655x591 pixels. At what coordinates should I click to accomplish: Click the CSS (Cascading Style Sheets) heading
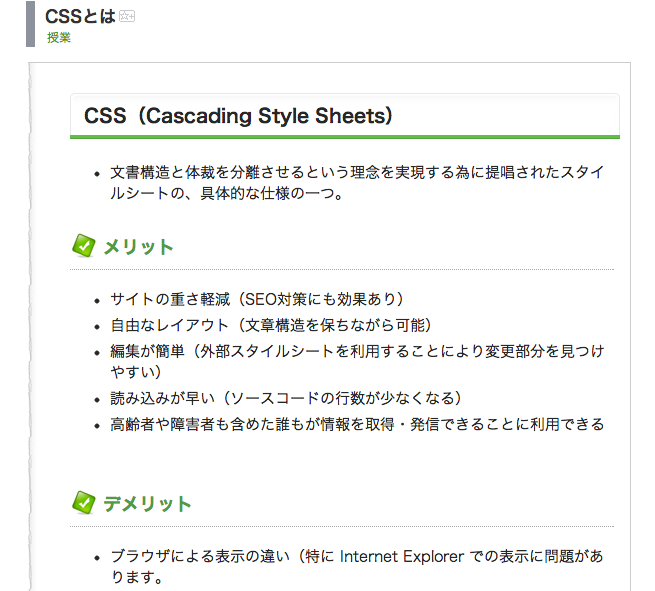[238, 116]
